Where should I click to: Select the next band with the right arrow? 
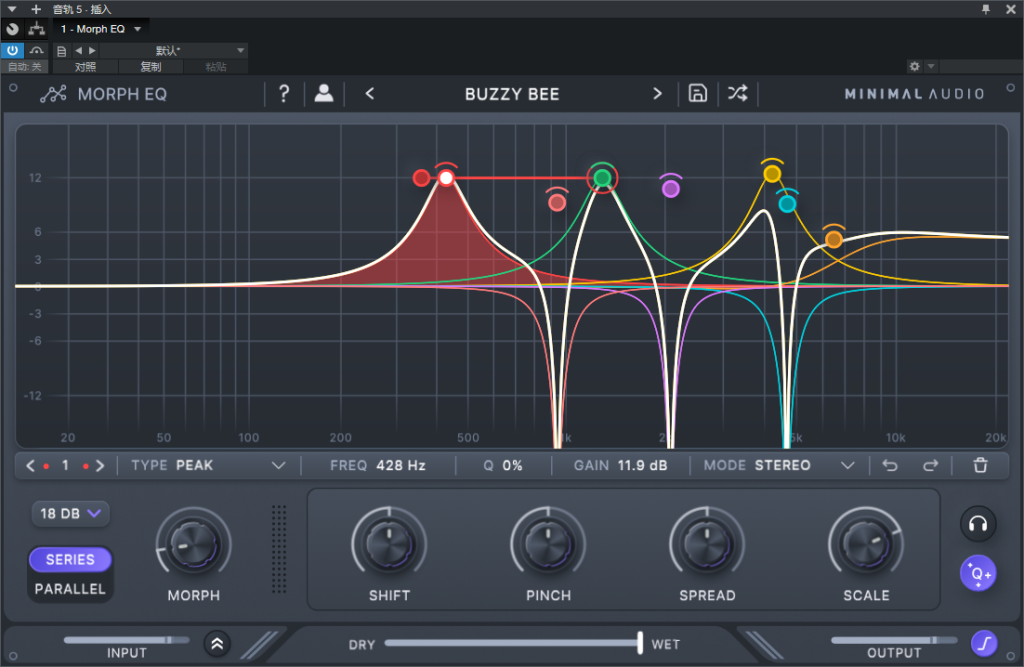pos(100,465)
